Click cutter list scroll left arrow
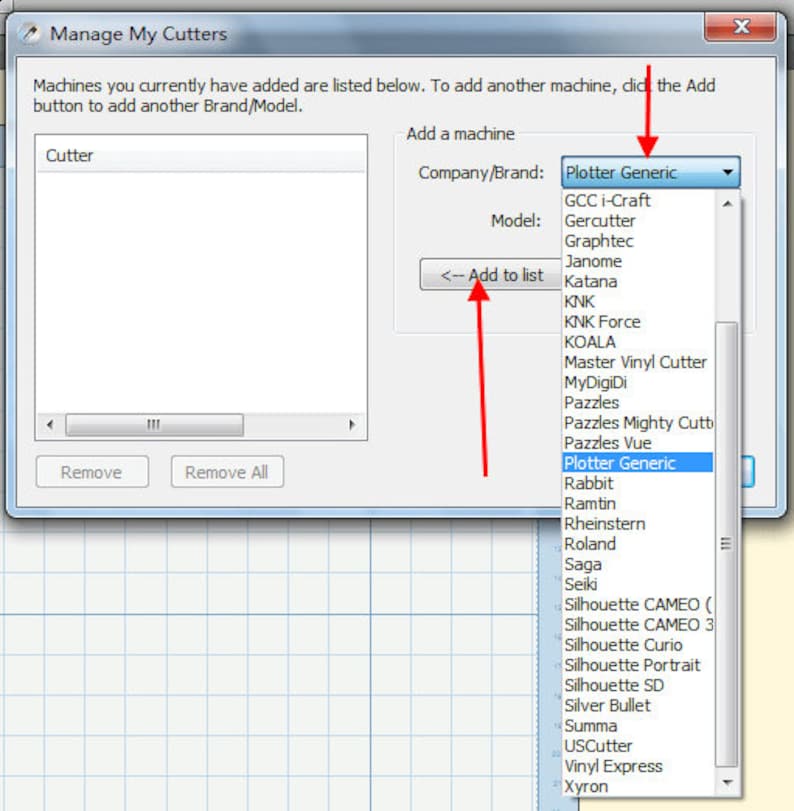This screenshot has height=811, width=794. coord(50,425)
